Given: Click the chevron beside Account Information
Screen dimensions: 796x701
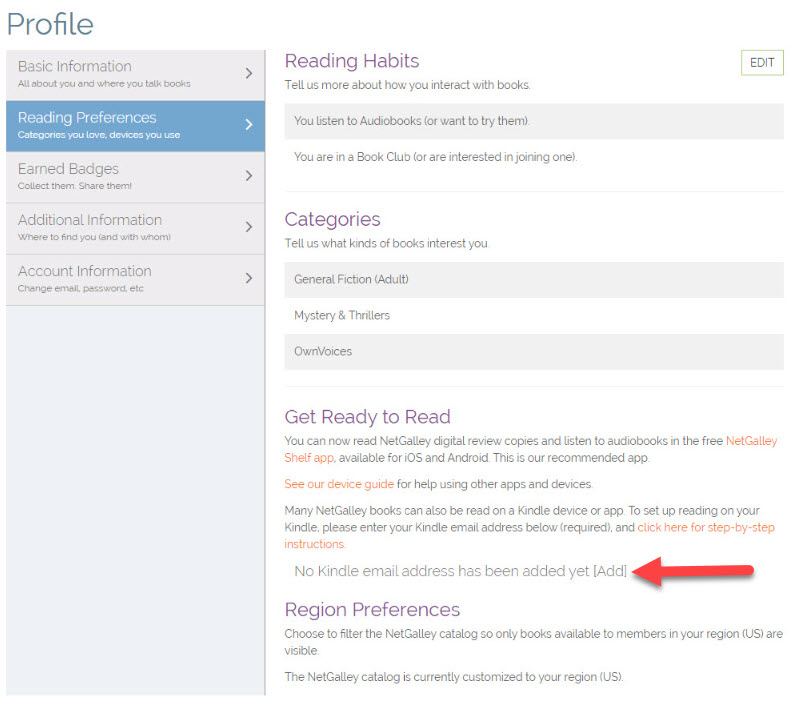Looking at the screenshot, I should point(249,278).
